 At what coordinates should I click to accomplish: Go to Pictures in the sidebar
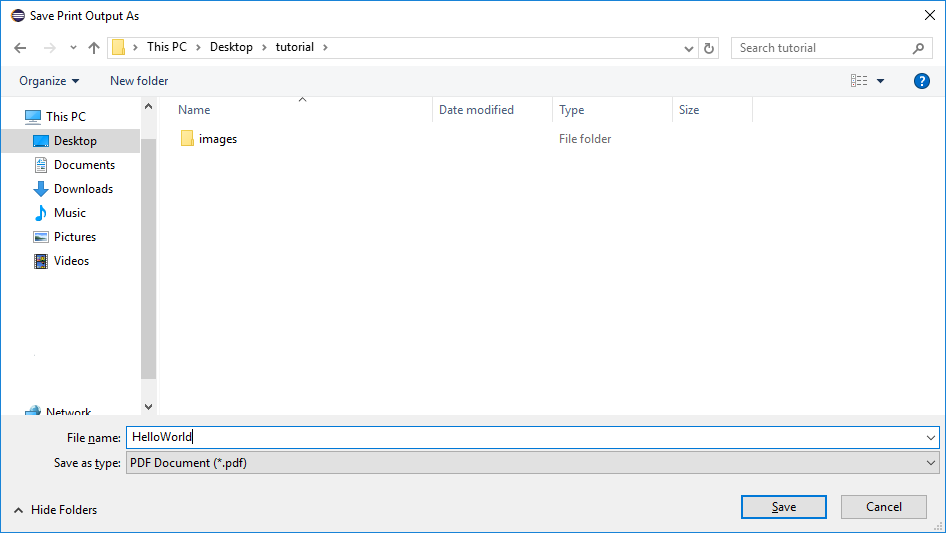(x=75, y=237)
